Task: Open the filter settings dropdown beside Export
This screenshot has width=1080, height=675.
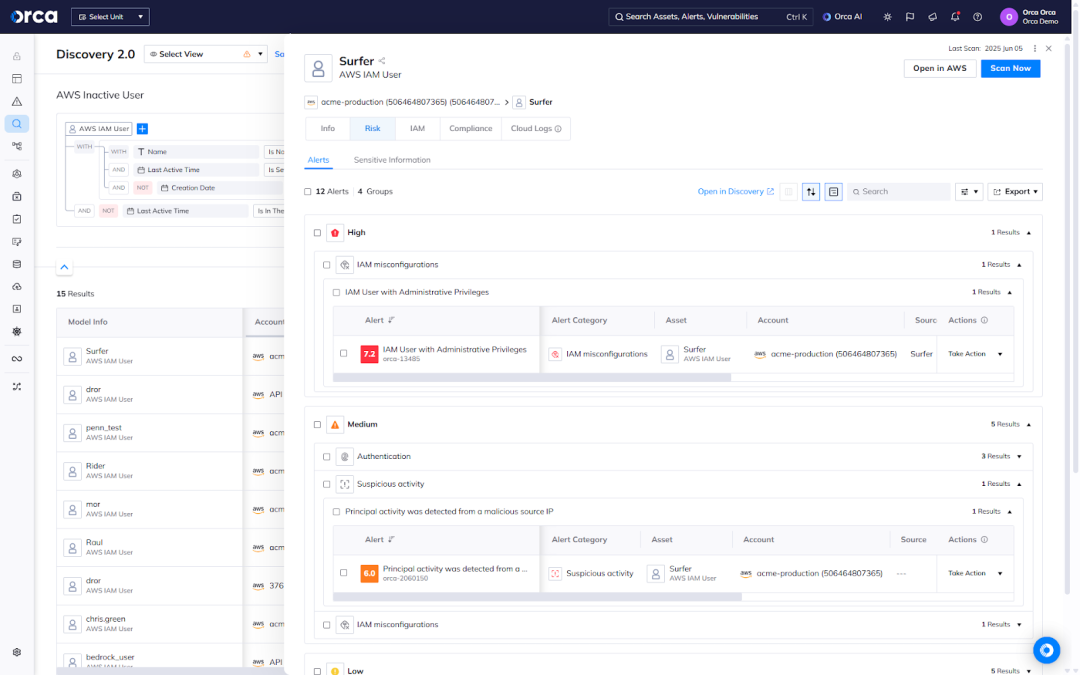Action: [968, 191]
